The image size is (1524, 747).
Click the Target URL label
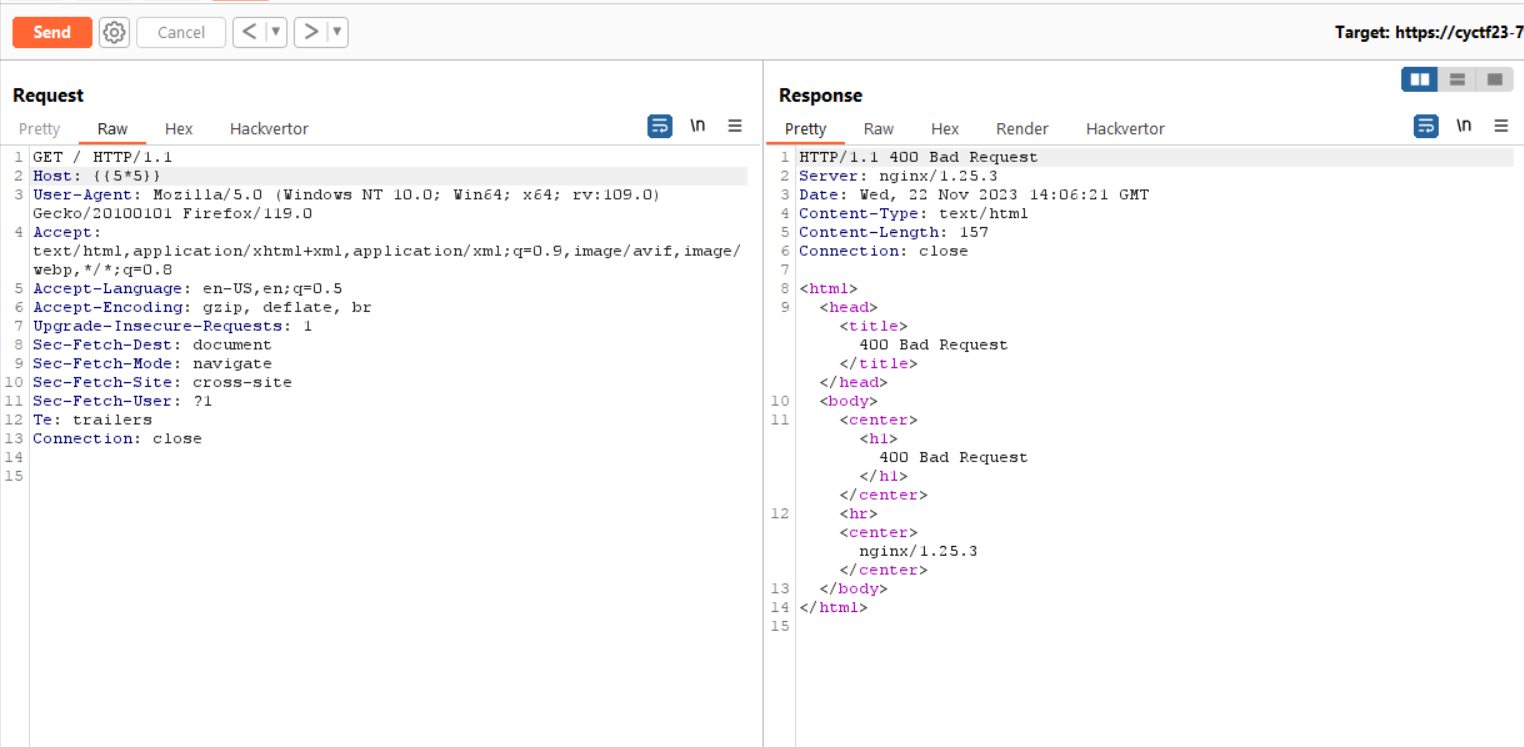(x=1429, y=32)
